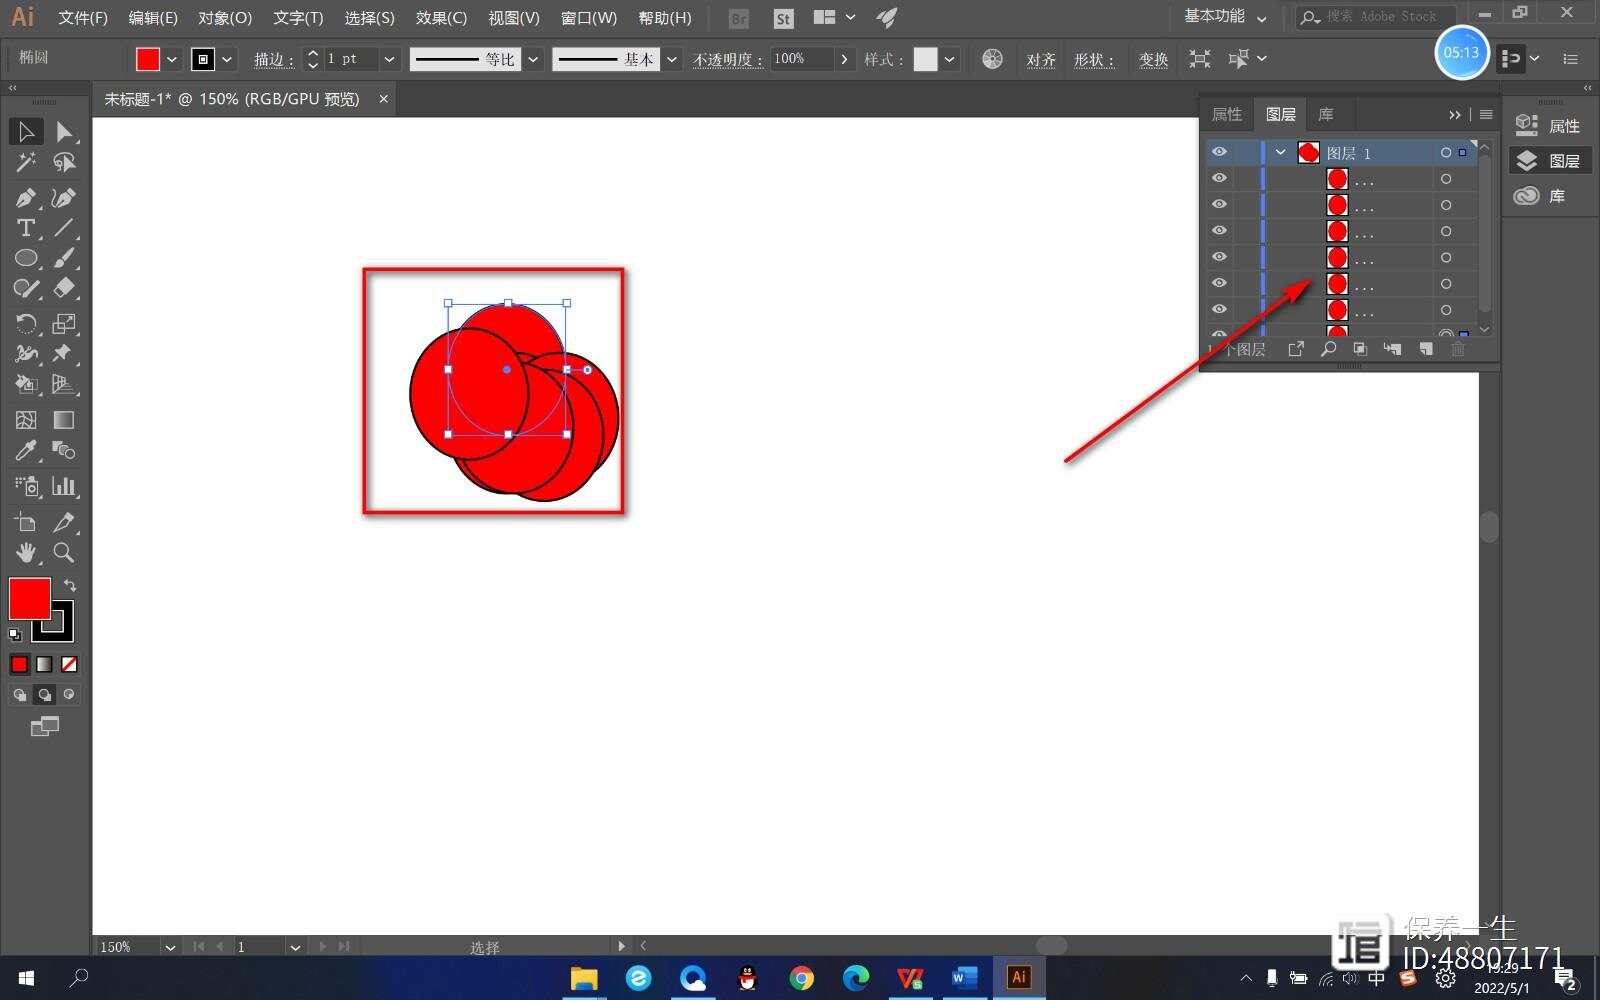Screen dimensions: 1600x1000
Task: Select the Magic Wand tool
Action: pos(26,162)
